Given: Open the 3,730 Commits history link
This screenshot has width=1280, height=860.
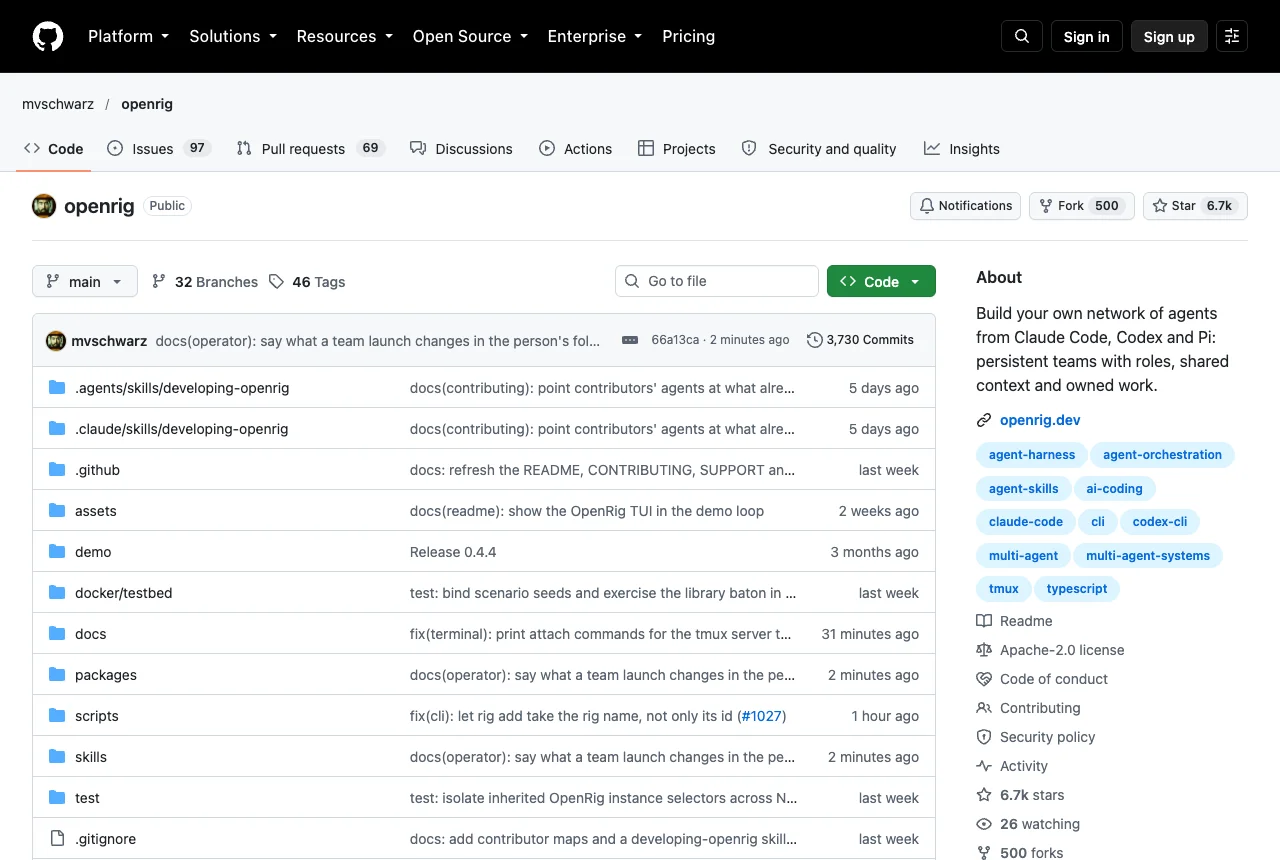Looking at the screenshot, I should pos(860,340).
